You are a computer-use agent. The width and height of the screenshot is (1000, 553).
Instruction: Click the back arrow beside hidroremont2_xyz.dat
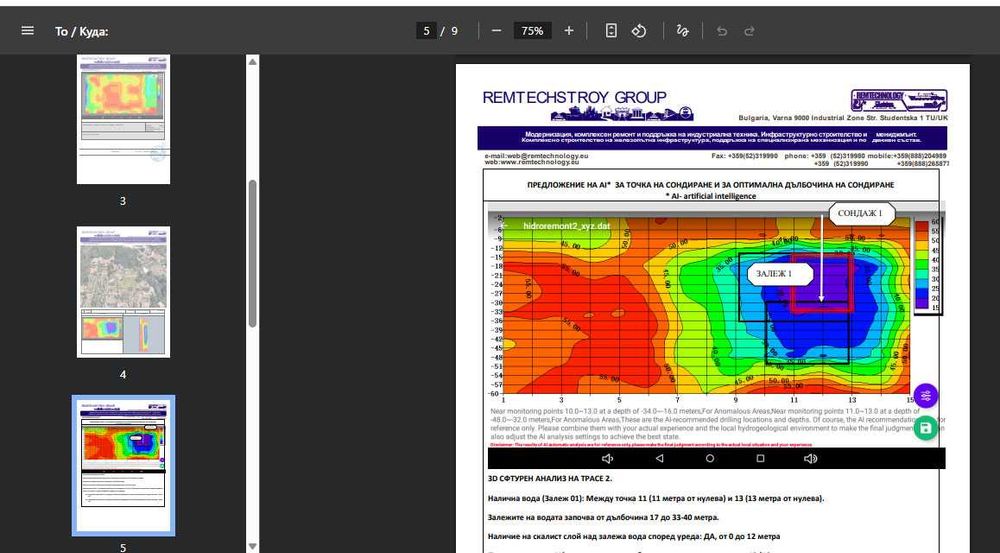(503, 226)
